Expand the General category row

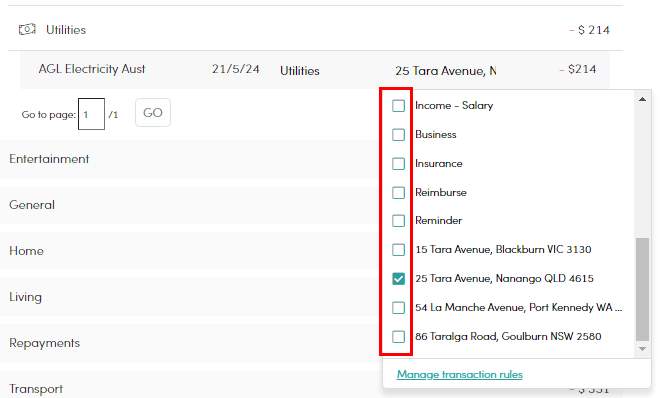tap(190, 205)
